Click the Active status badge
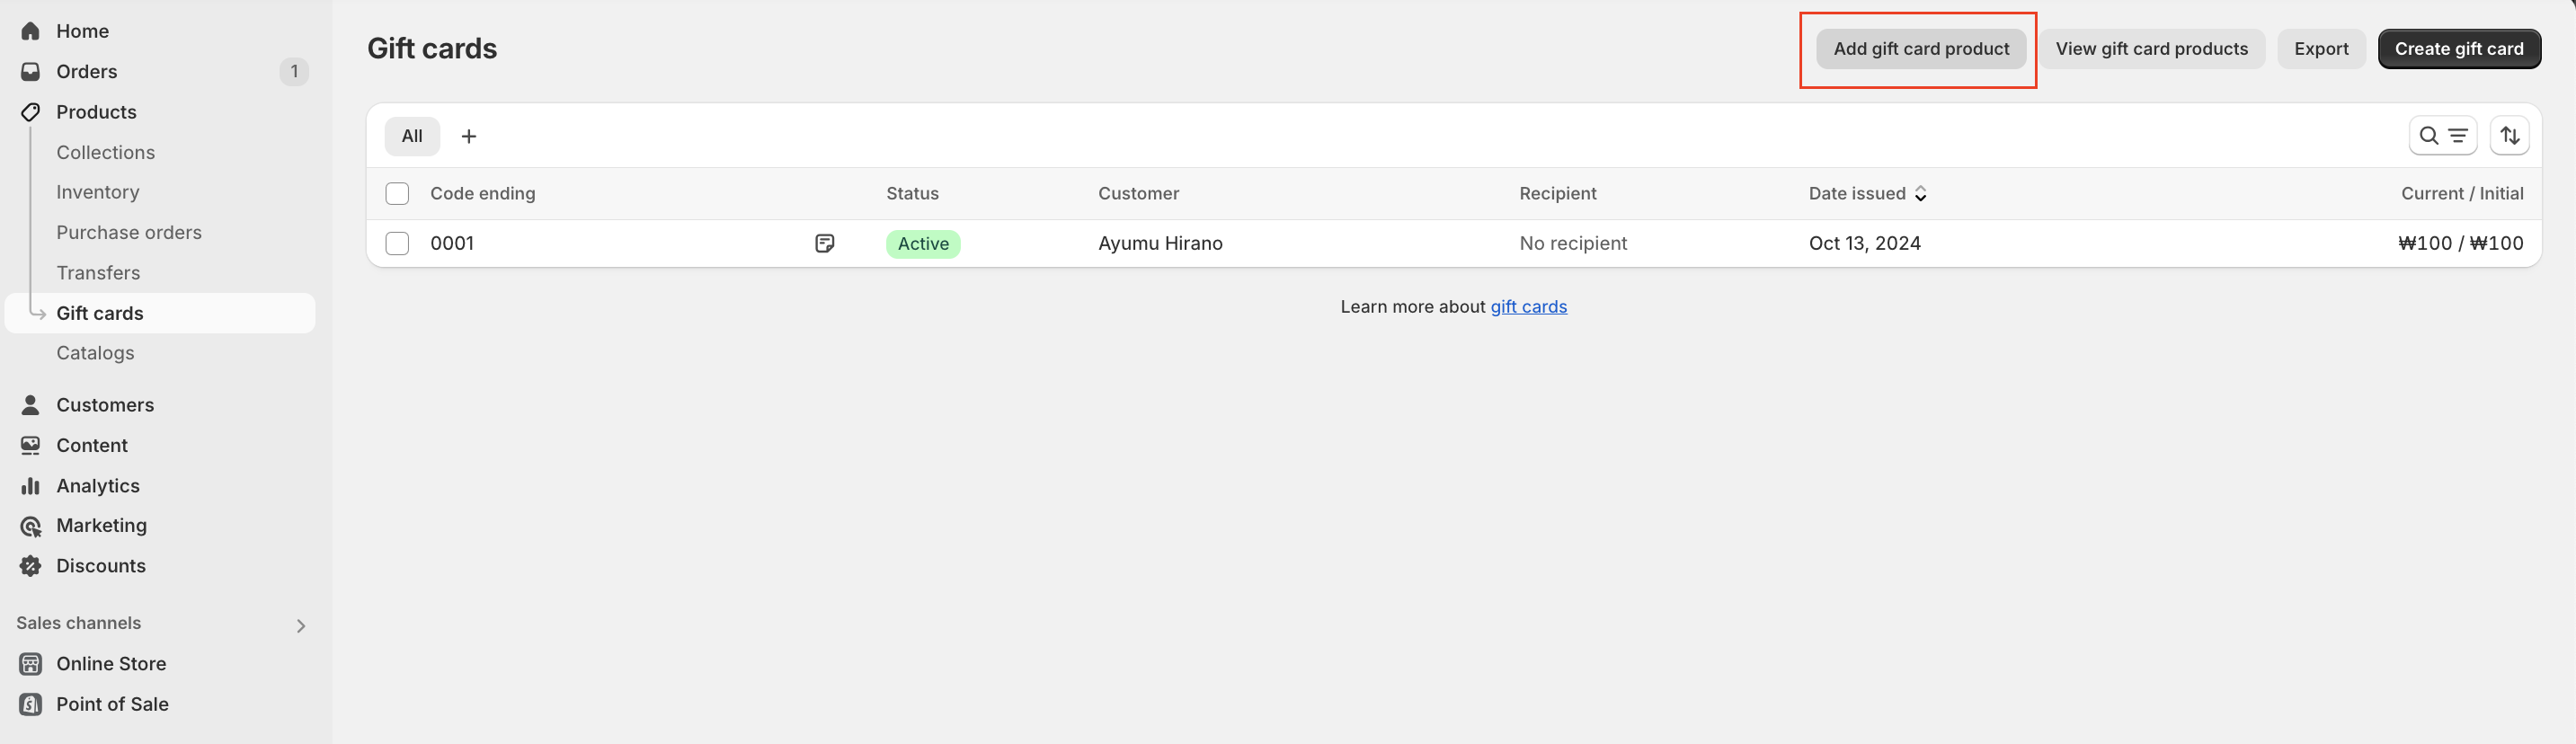 (x=923, y=244)
